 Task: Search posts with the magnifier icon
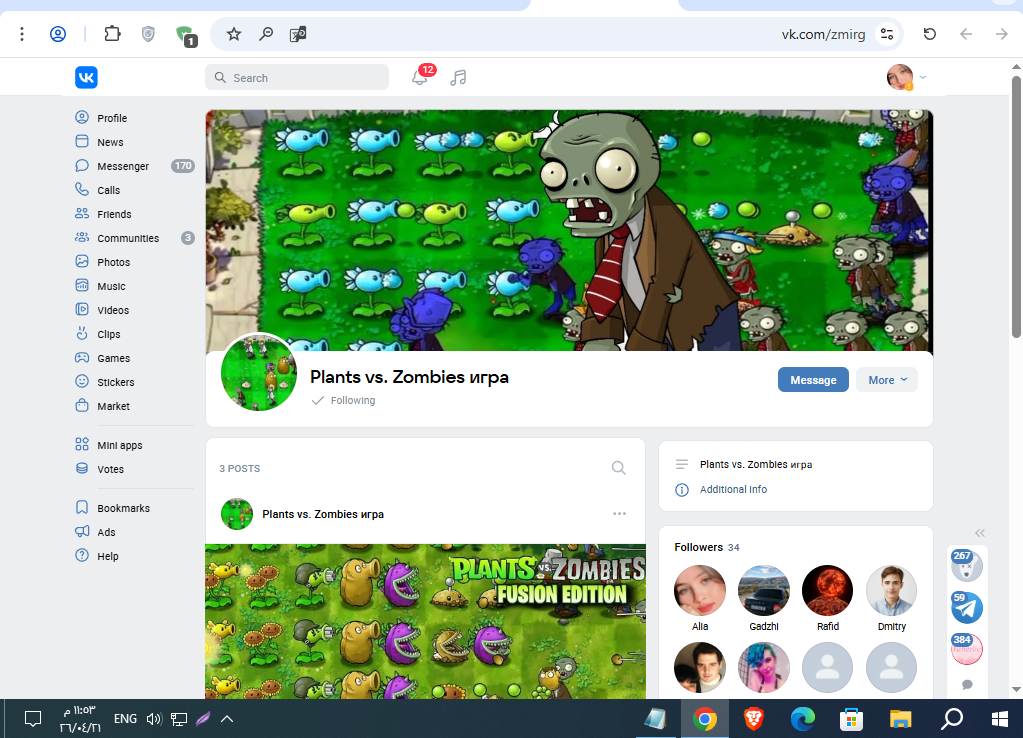[618, 468]
